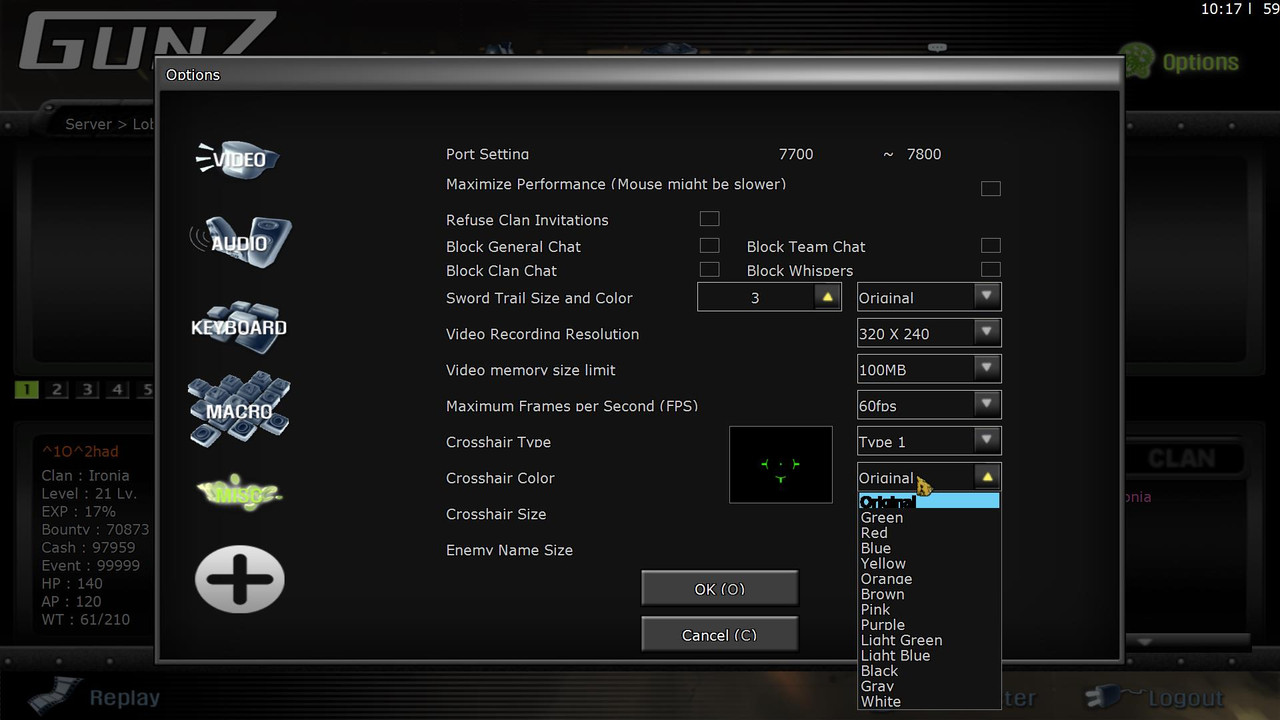The height and width of the screenshot is (720, 1280).
Task: Click the OK (O) button
Action: coord(719,589)
